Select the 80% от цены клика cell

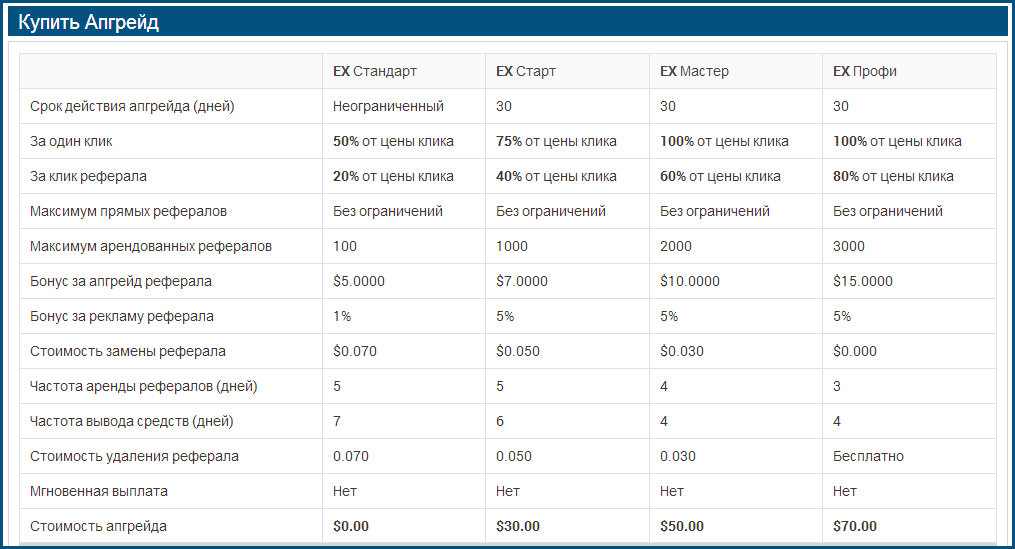[x=893, y=176]
